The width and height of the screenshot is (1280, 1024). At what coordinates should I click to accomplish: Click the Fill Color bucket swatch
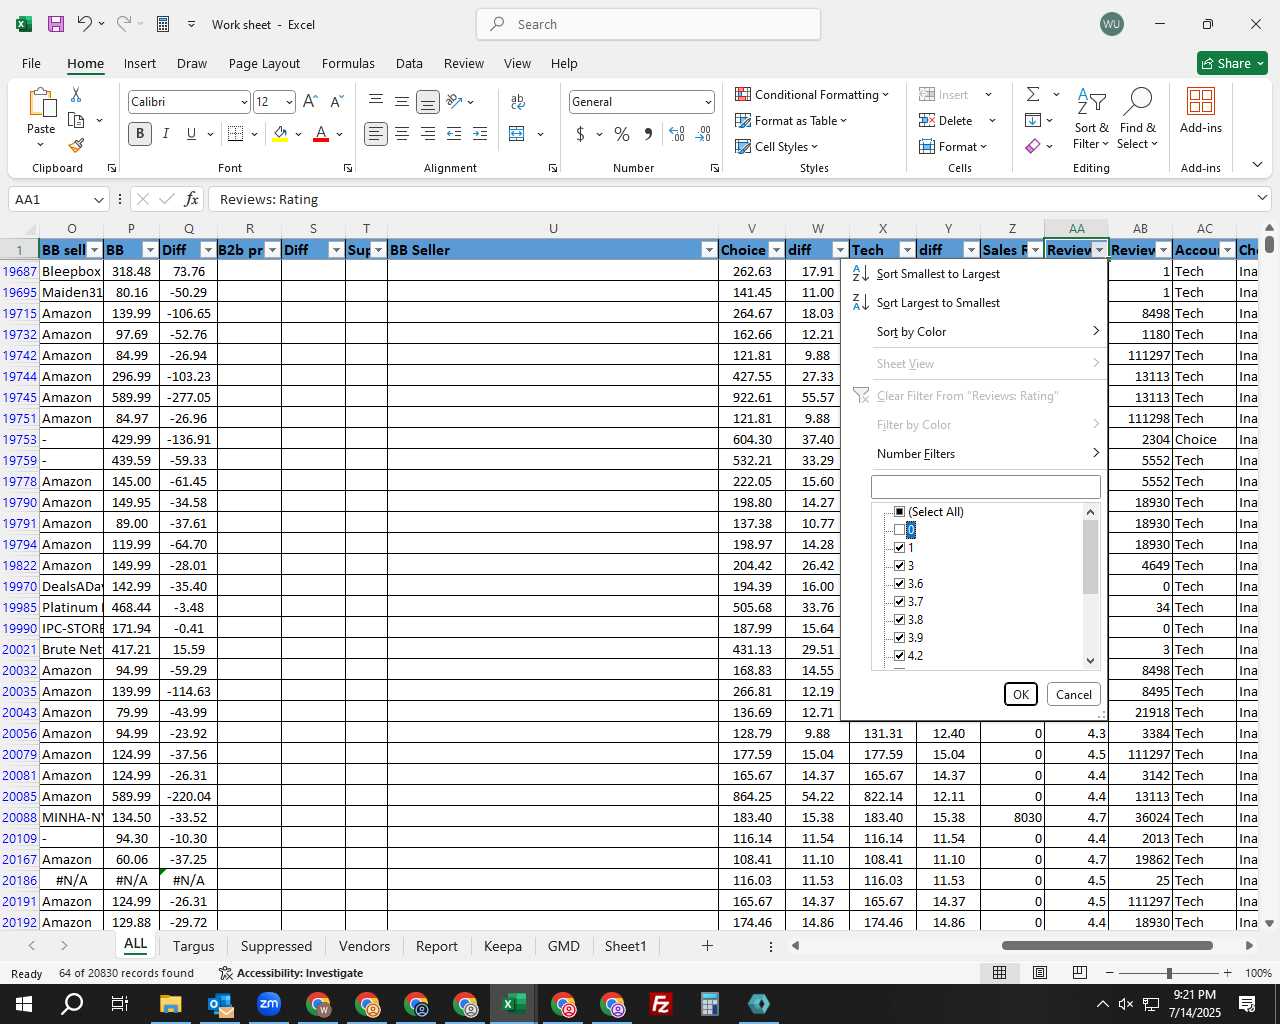pyautogui.click(x=280, y=133)
